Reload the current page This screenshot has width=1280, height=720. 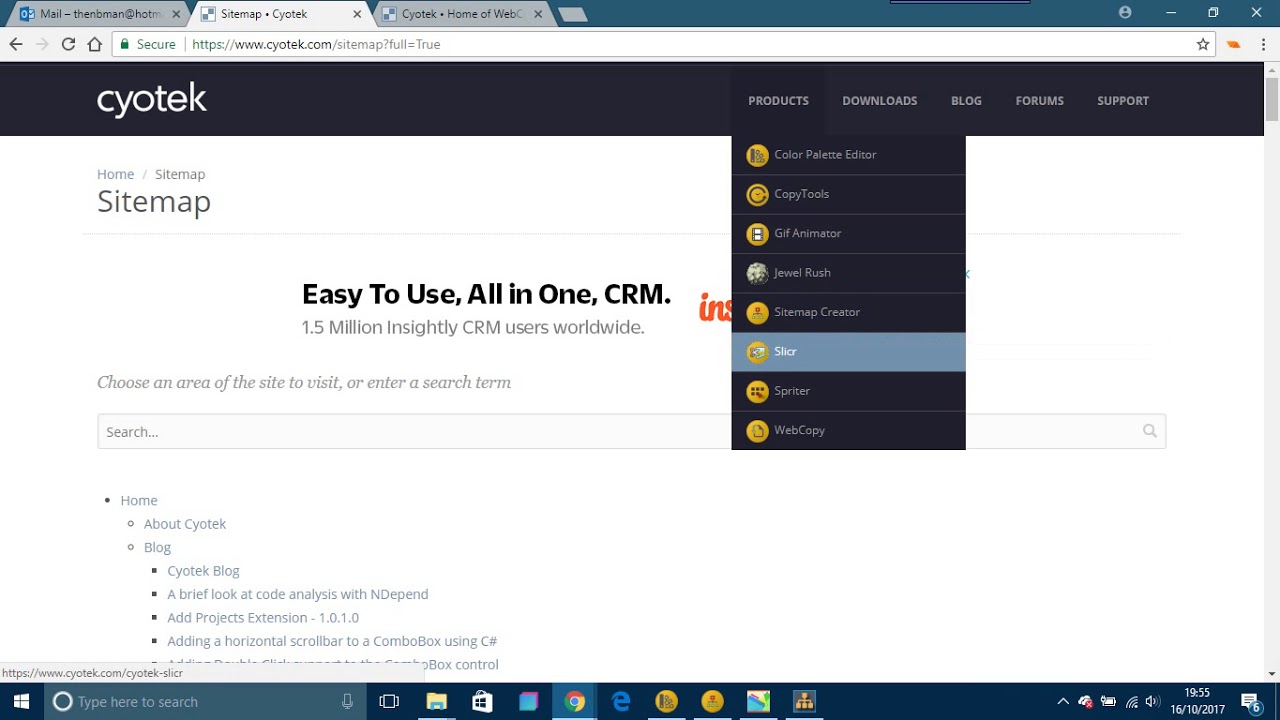pos(68,44)
